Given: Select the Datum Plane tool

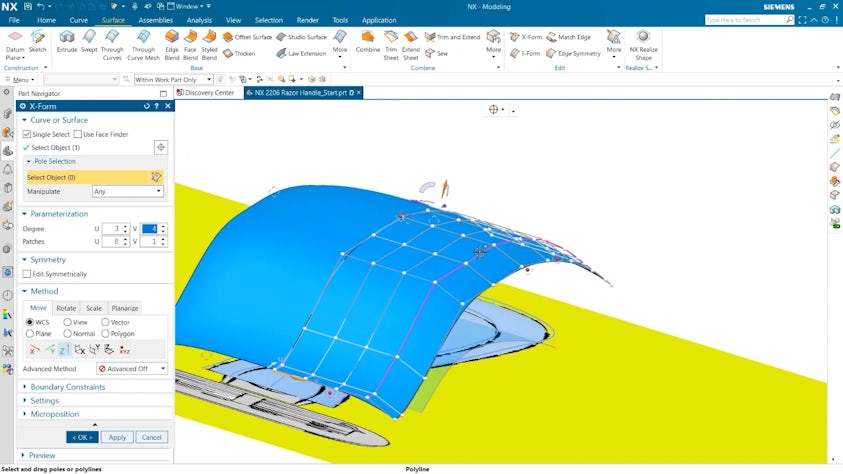Looking at the screenshot, I should [x=15, y=45].
